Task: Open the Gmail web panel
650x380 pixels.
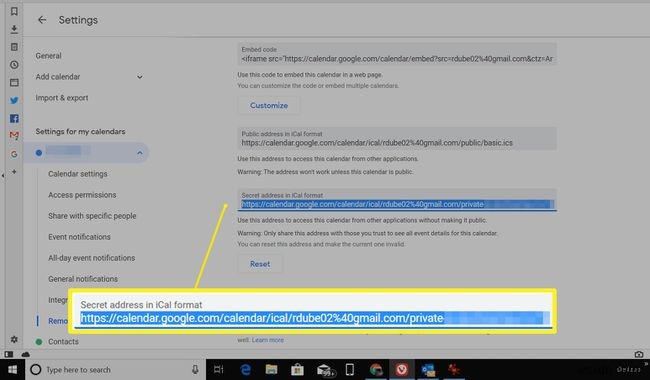Action: 14,136
